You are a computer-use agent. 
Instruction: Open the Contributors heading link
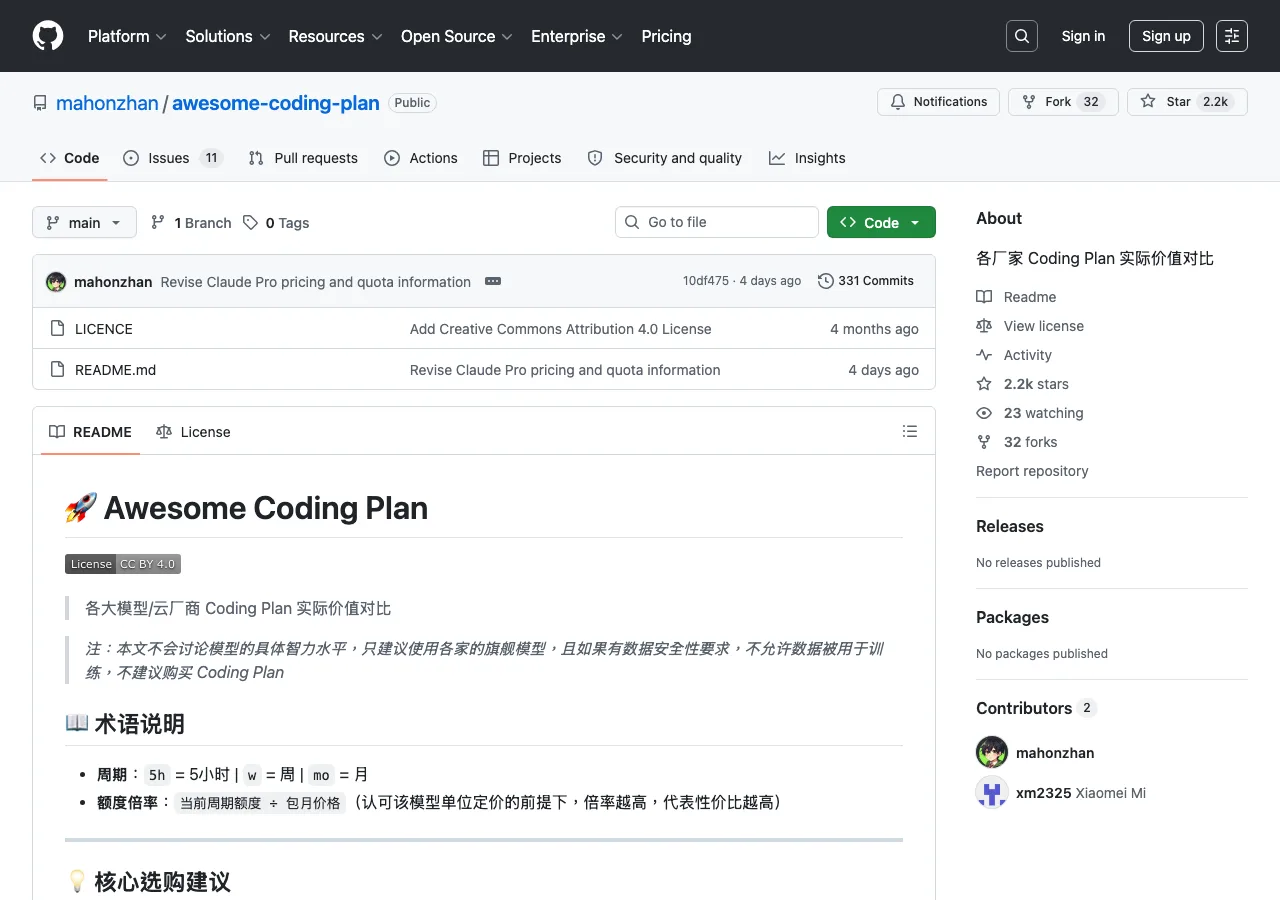coord(1036,708)
